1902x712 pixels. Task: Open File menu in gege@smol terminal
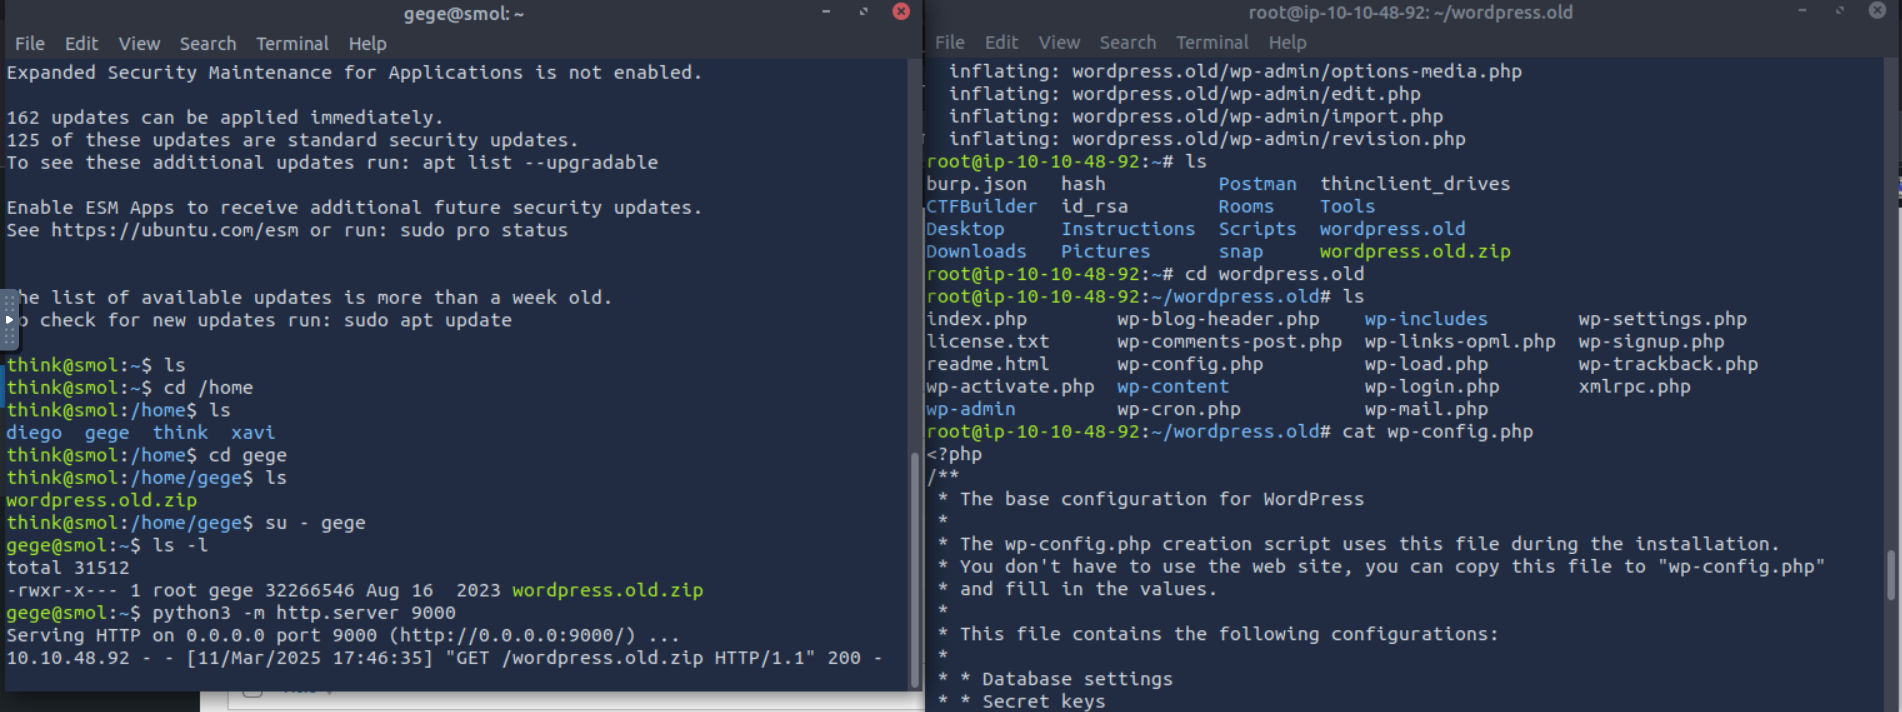click(29, 44)
